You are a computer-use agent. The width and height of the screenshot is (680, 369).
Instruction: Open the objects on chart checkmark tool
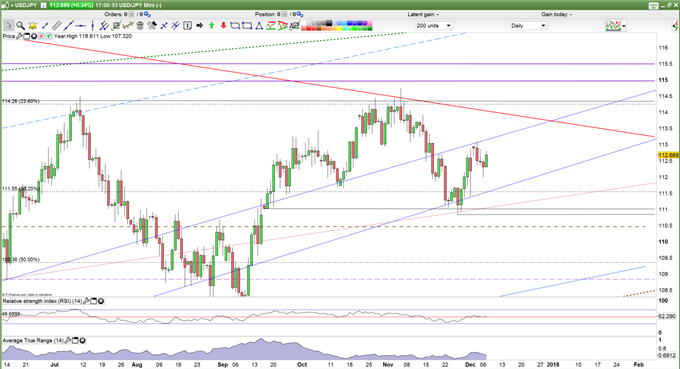[116, 26]
